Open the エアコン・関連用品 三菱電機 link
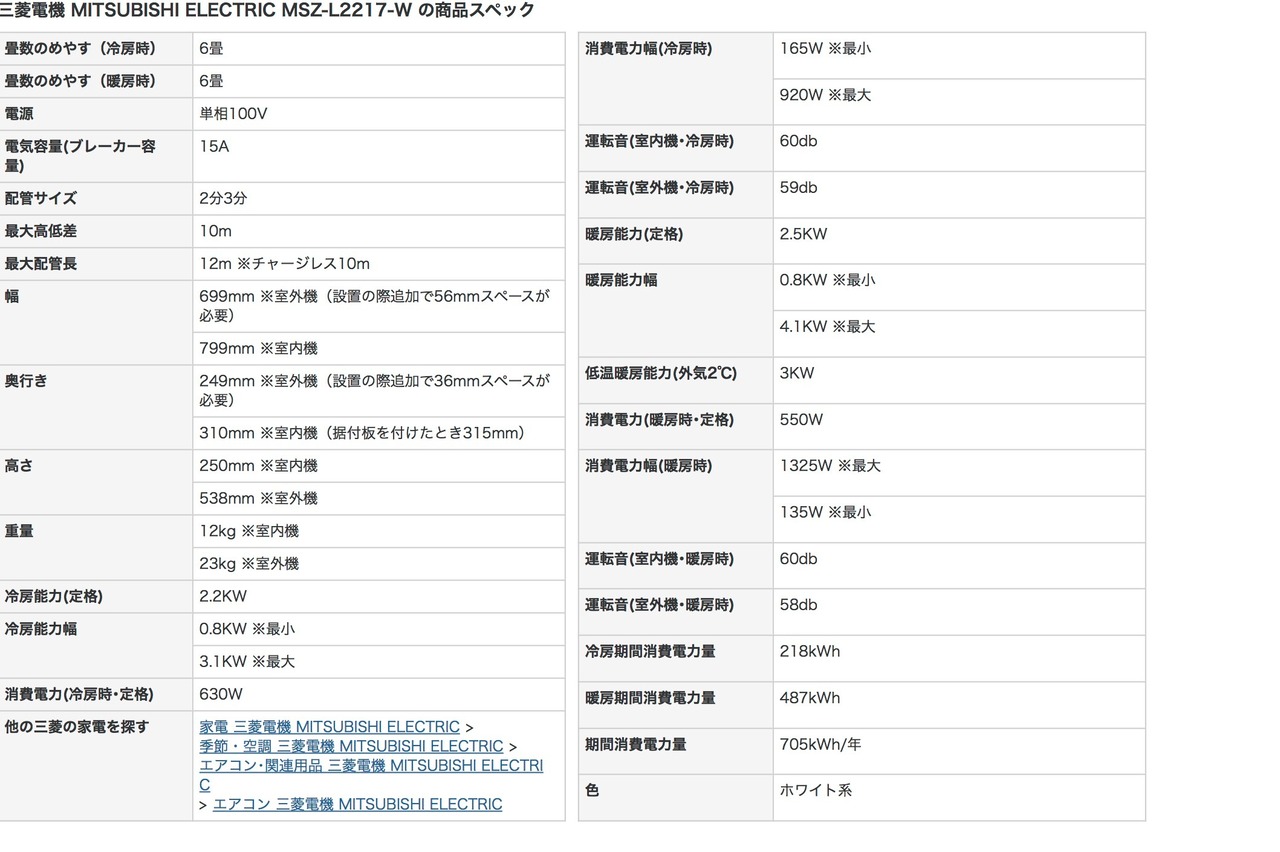Image resolution: width=1280 pixels, height=852 pixels. pos(371,775)
